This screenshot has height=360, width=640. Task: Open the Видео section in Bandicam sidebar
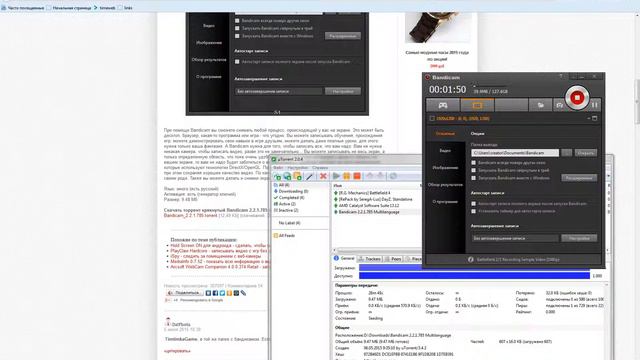pyautogui.click(x=445, y=151)
